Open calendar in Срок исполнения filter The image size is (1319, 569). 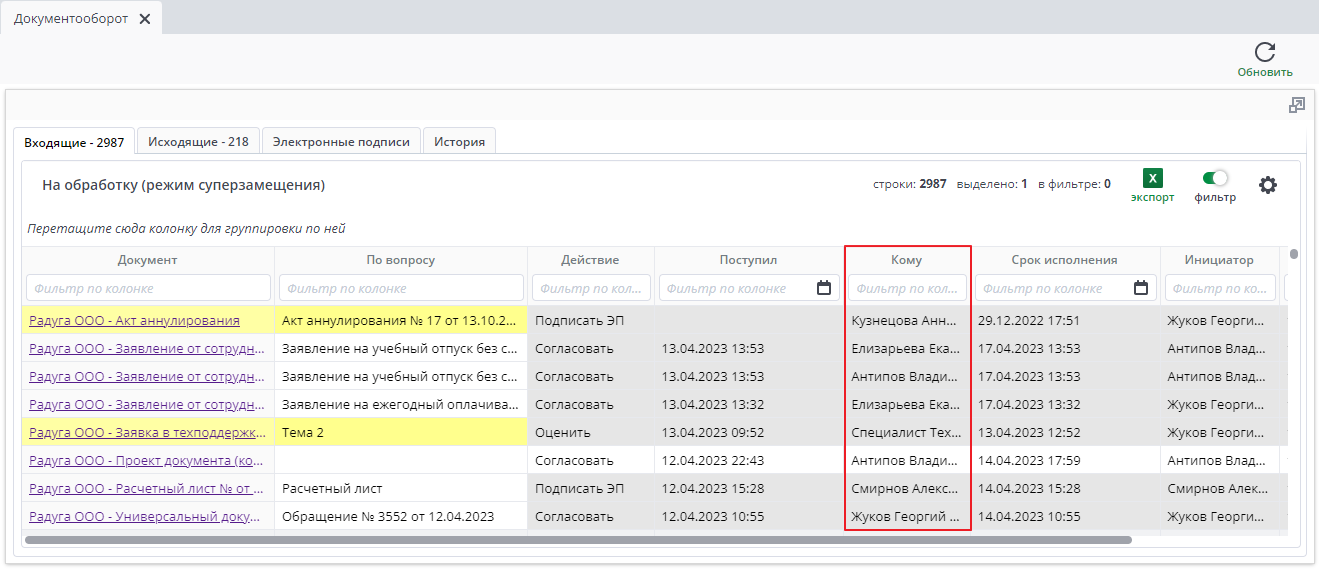1141,288
